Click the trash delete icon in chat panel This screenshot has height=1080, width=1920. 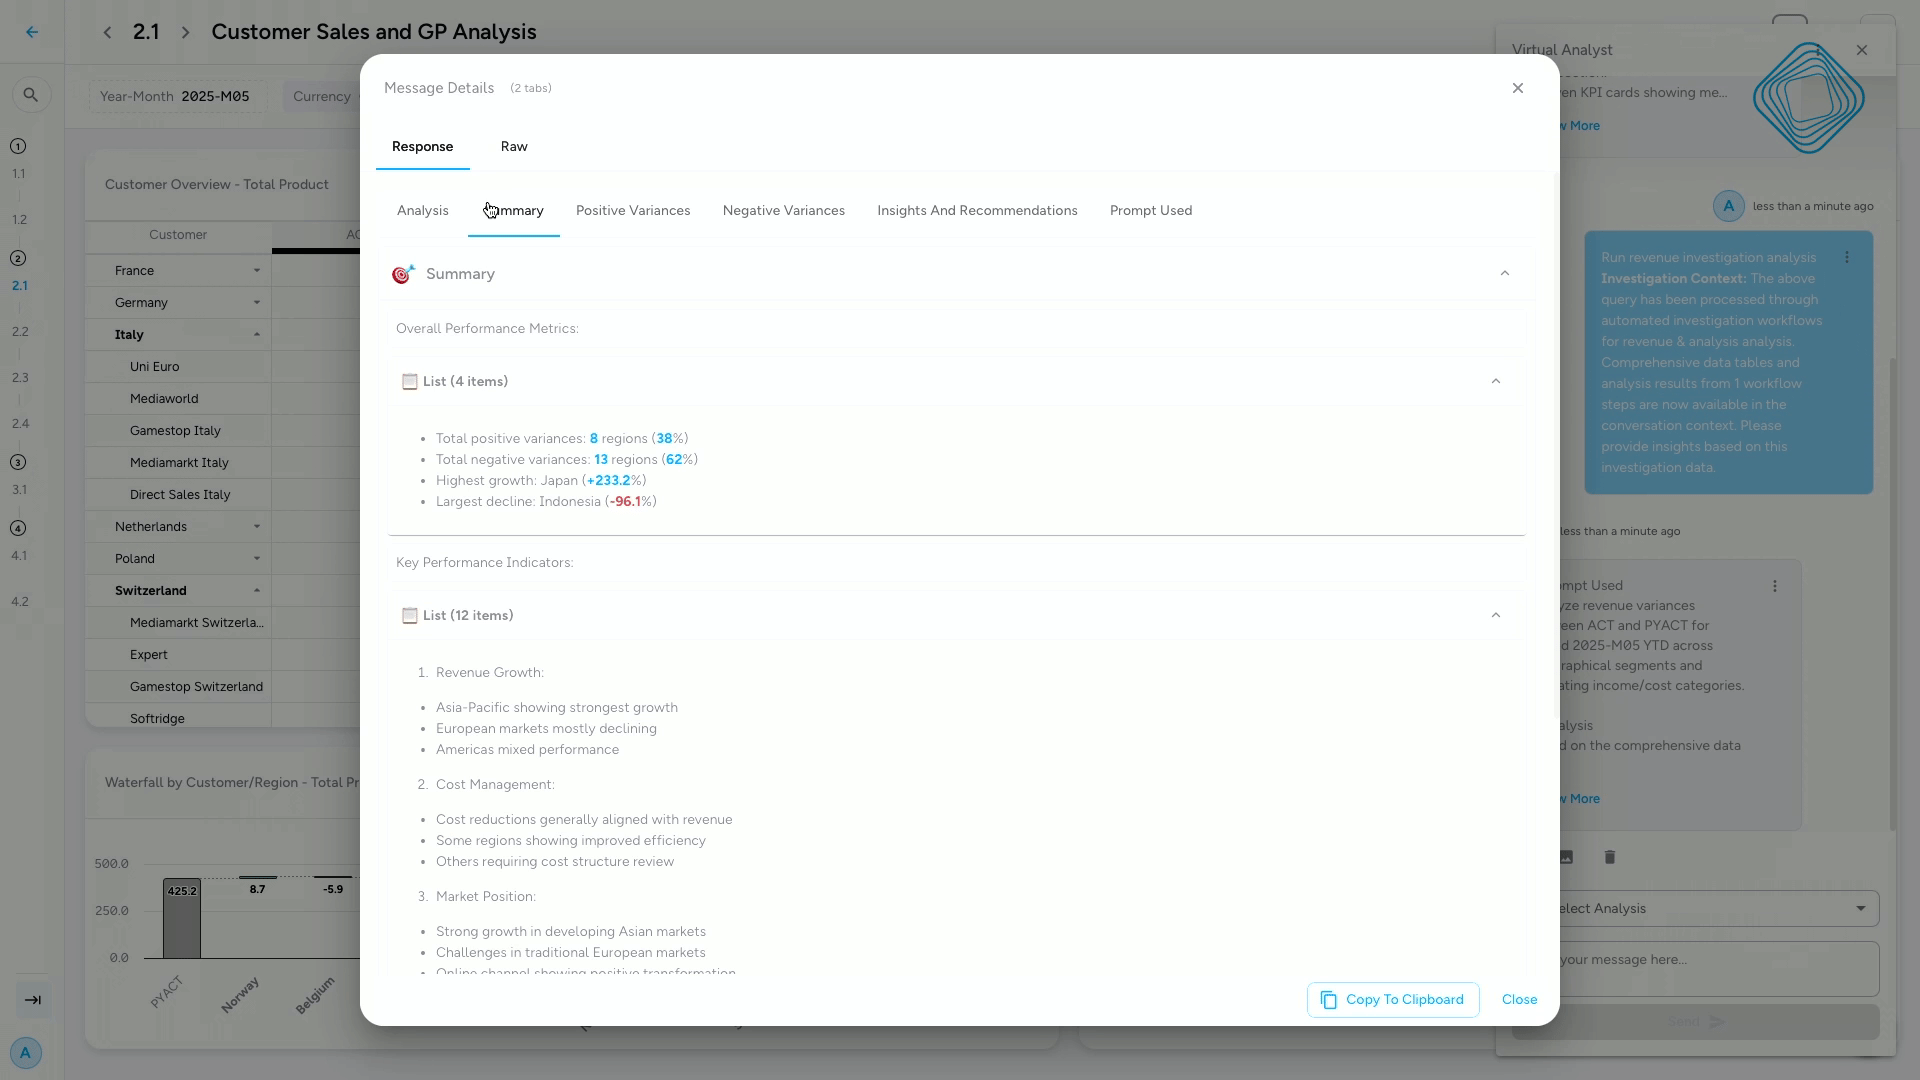[x=1610, y=857]
